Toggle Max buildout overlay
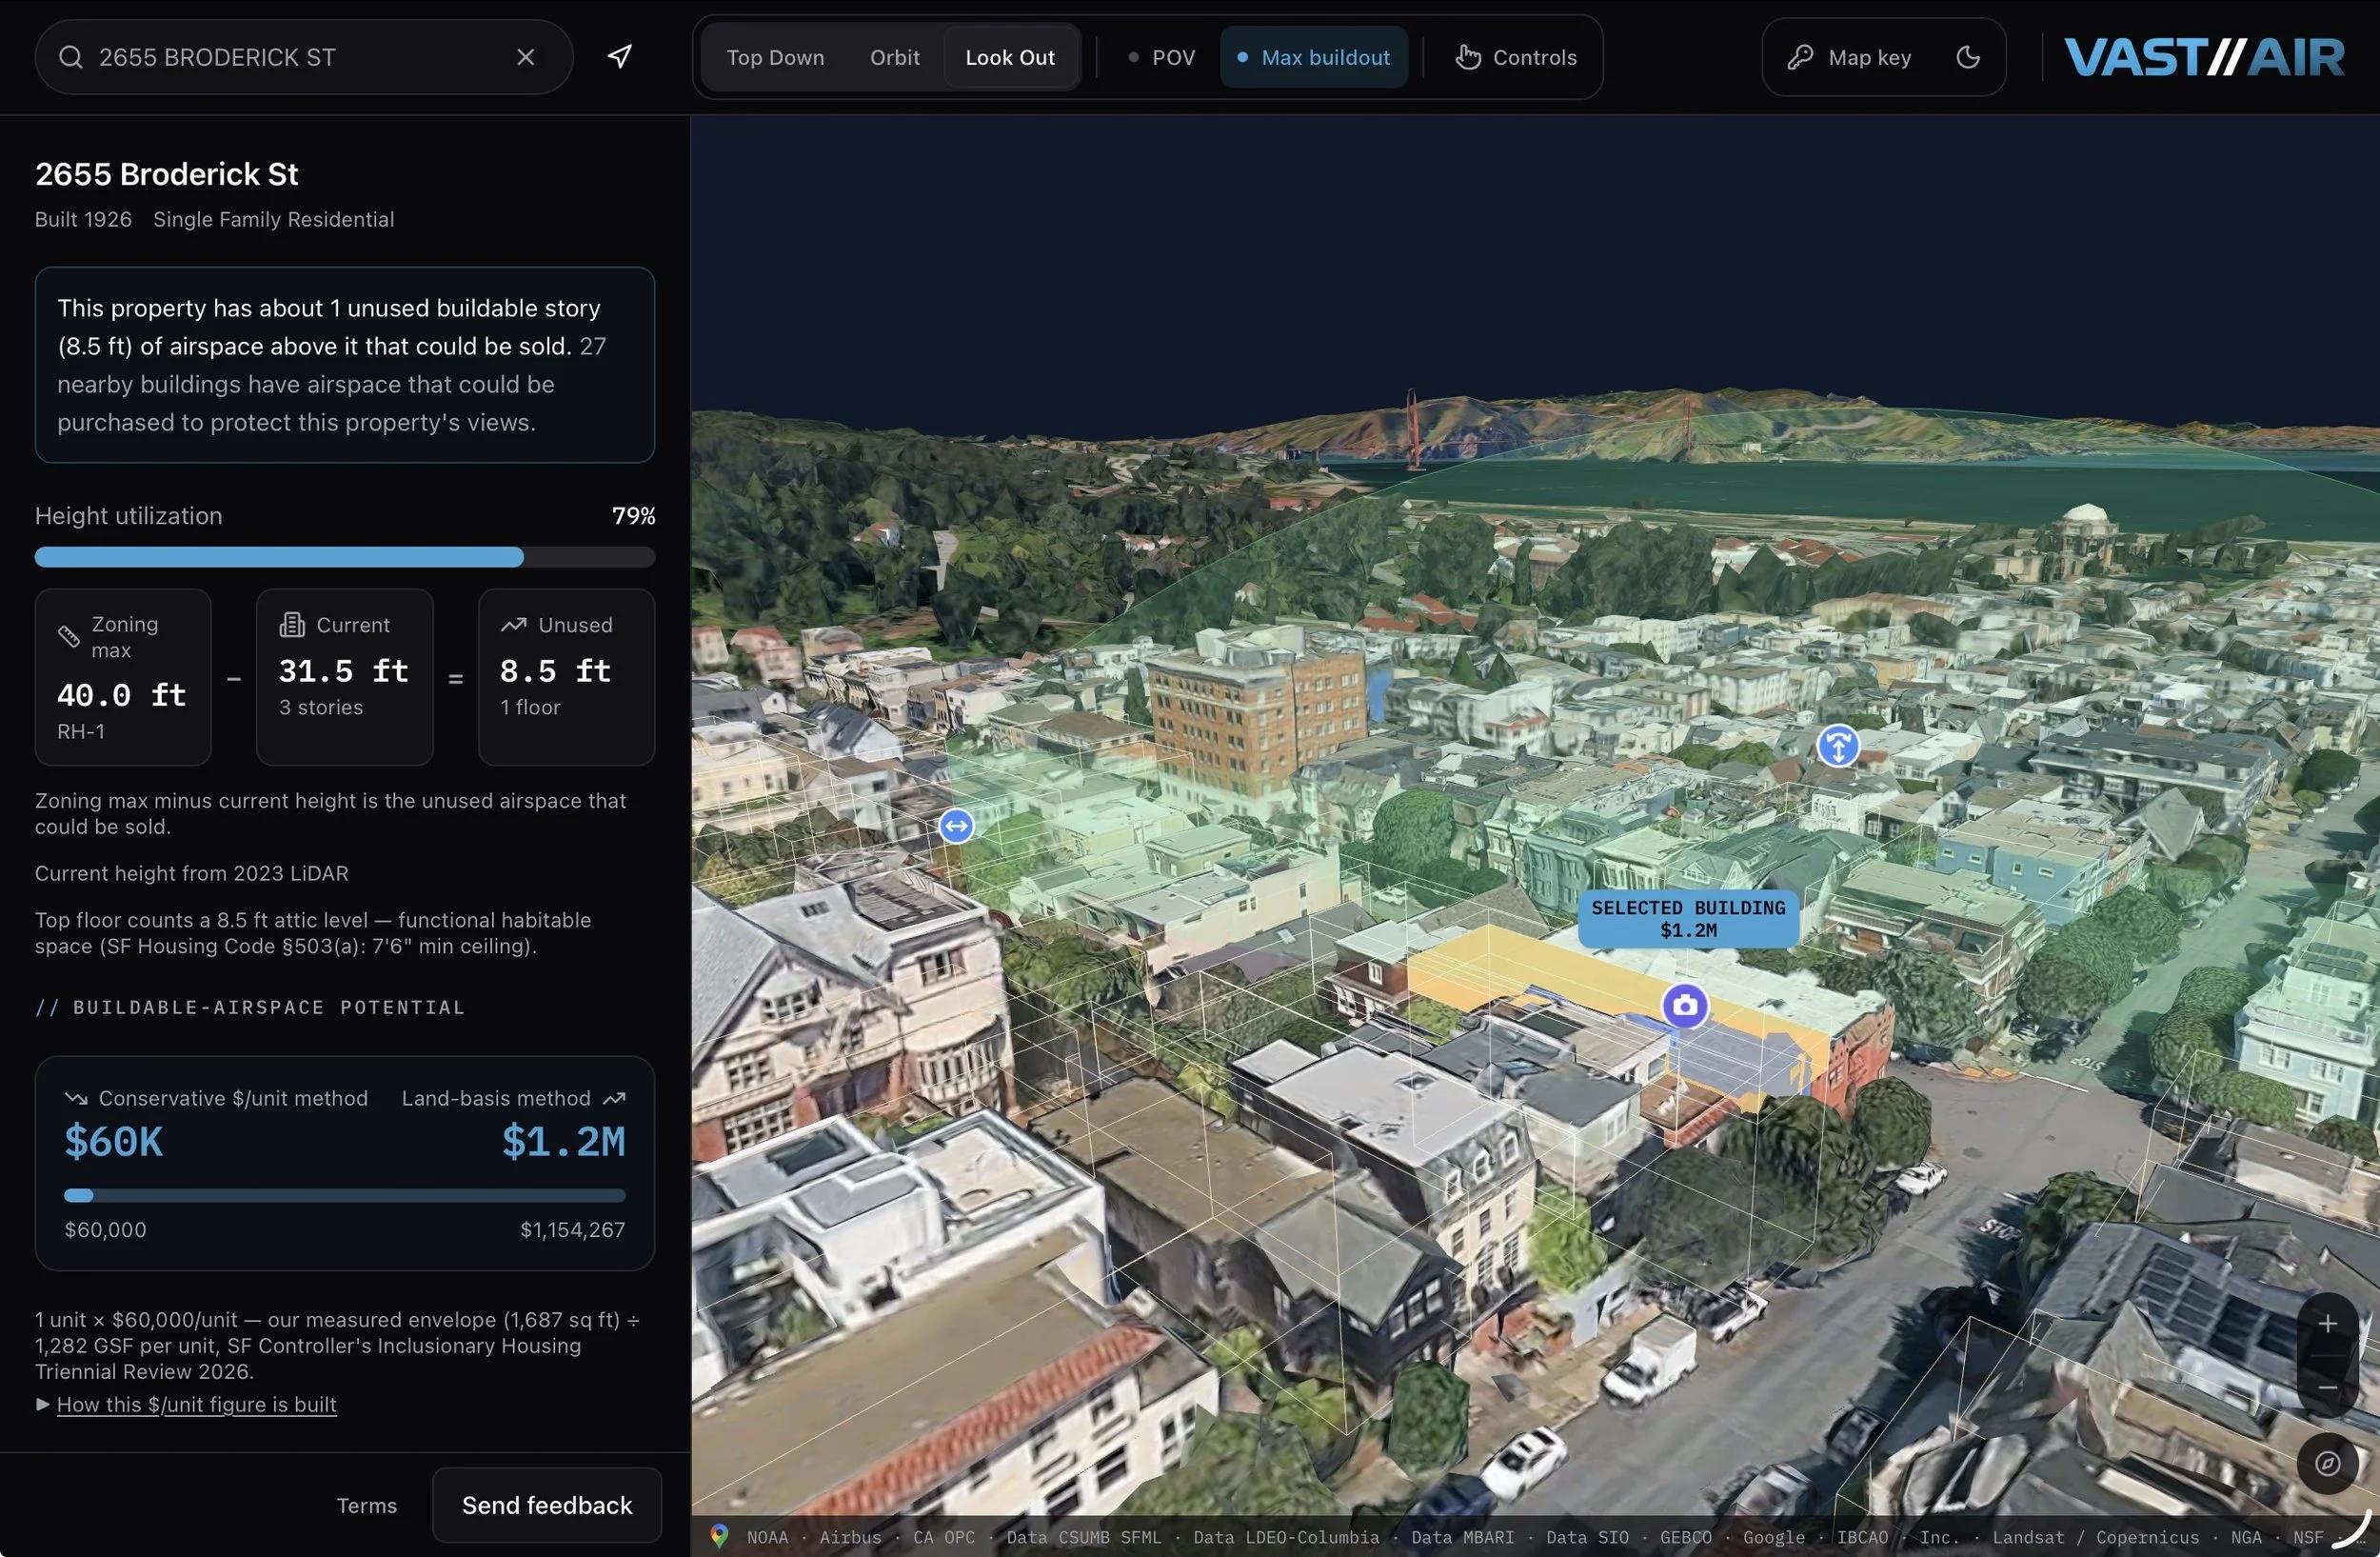The image size is (2380, 1557). tap(1313, 57)
